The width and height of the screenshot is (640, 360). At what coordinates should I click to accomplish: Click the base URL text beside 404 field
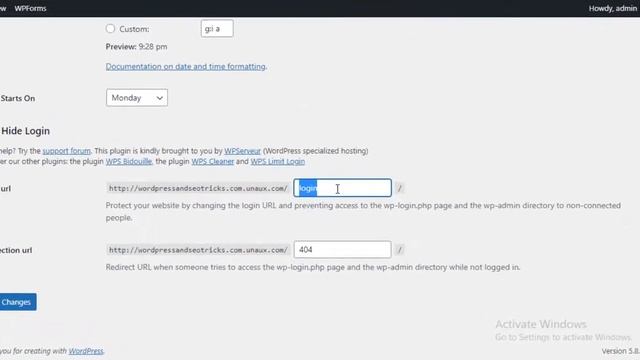click(x=198, y=250)
